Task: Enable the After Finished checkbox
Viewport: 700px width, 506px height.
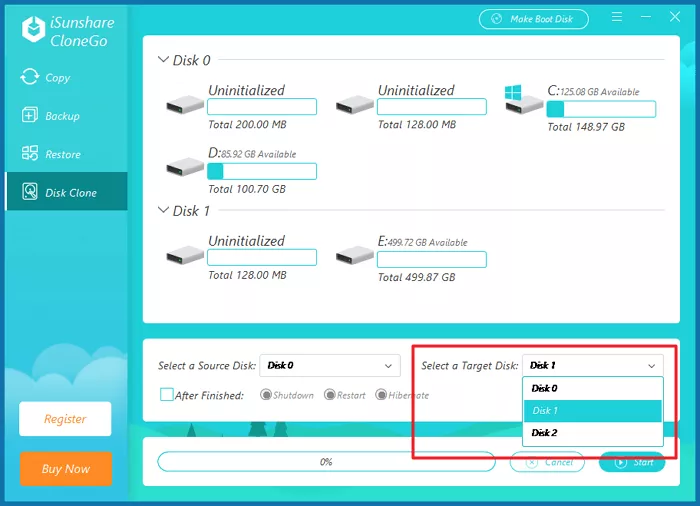Action: (x=167, y=394)
